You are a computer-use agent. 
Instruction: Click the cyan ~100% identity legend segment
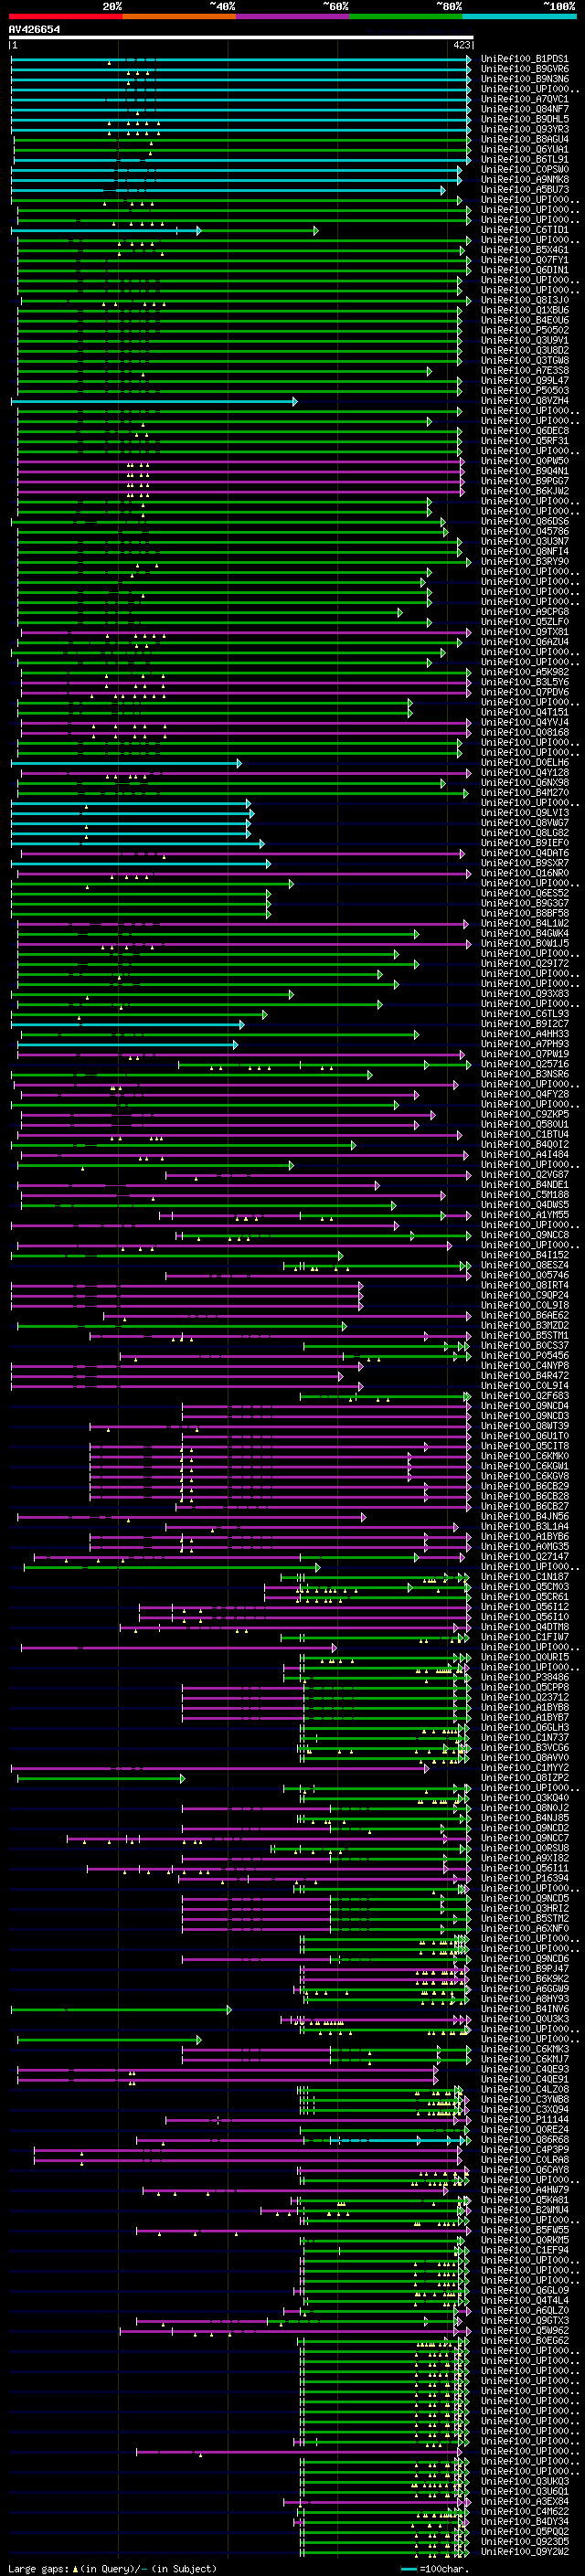click(x=520, y=16)
